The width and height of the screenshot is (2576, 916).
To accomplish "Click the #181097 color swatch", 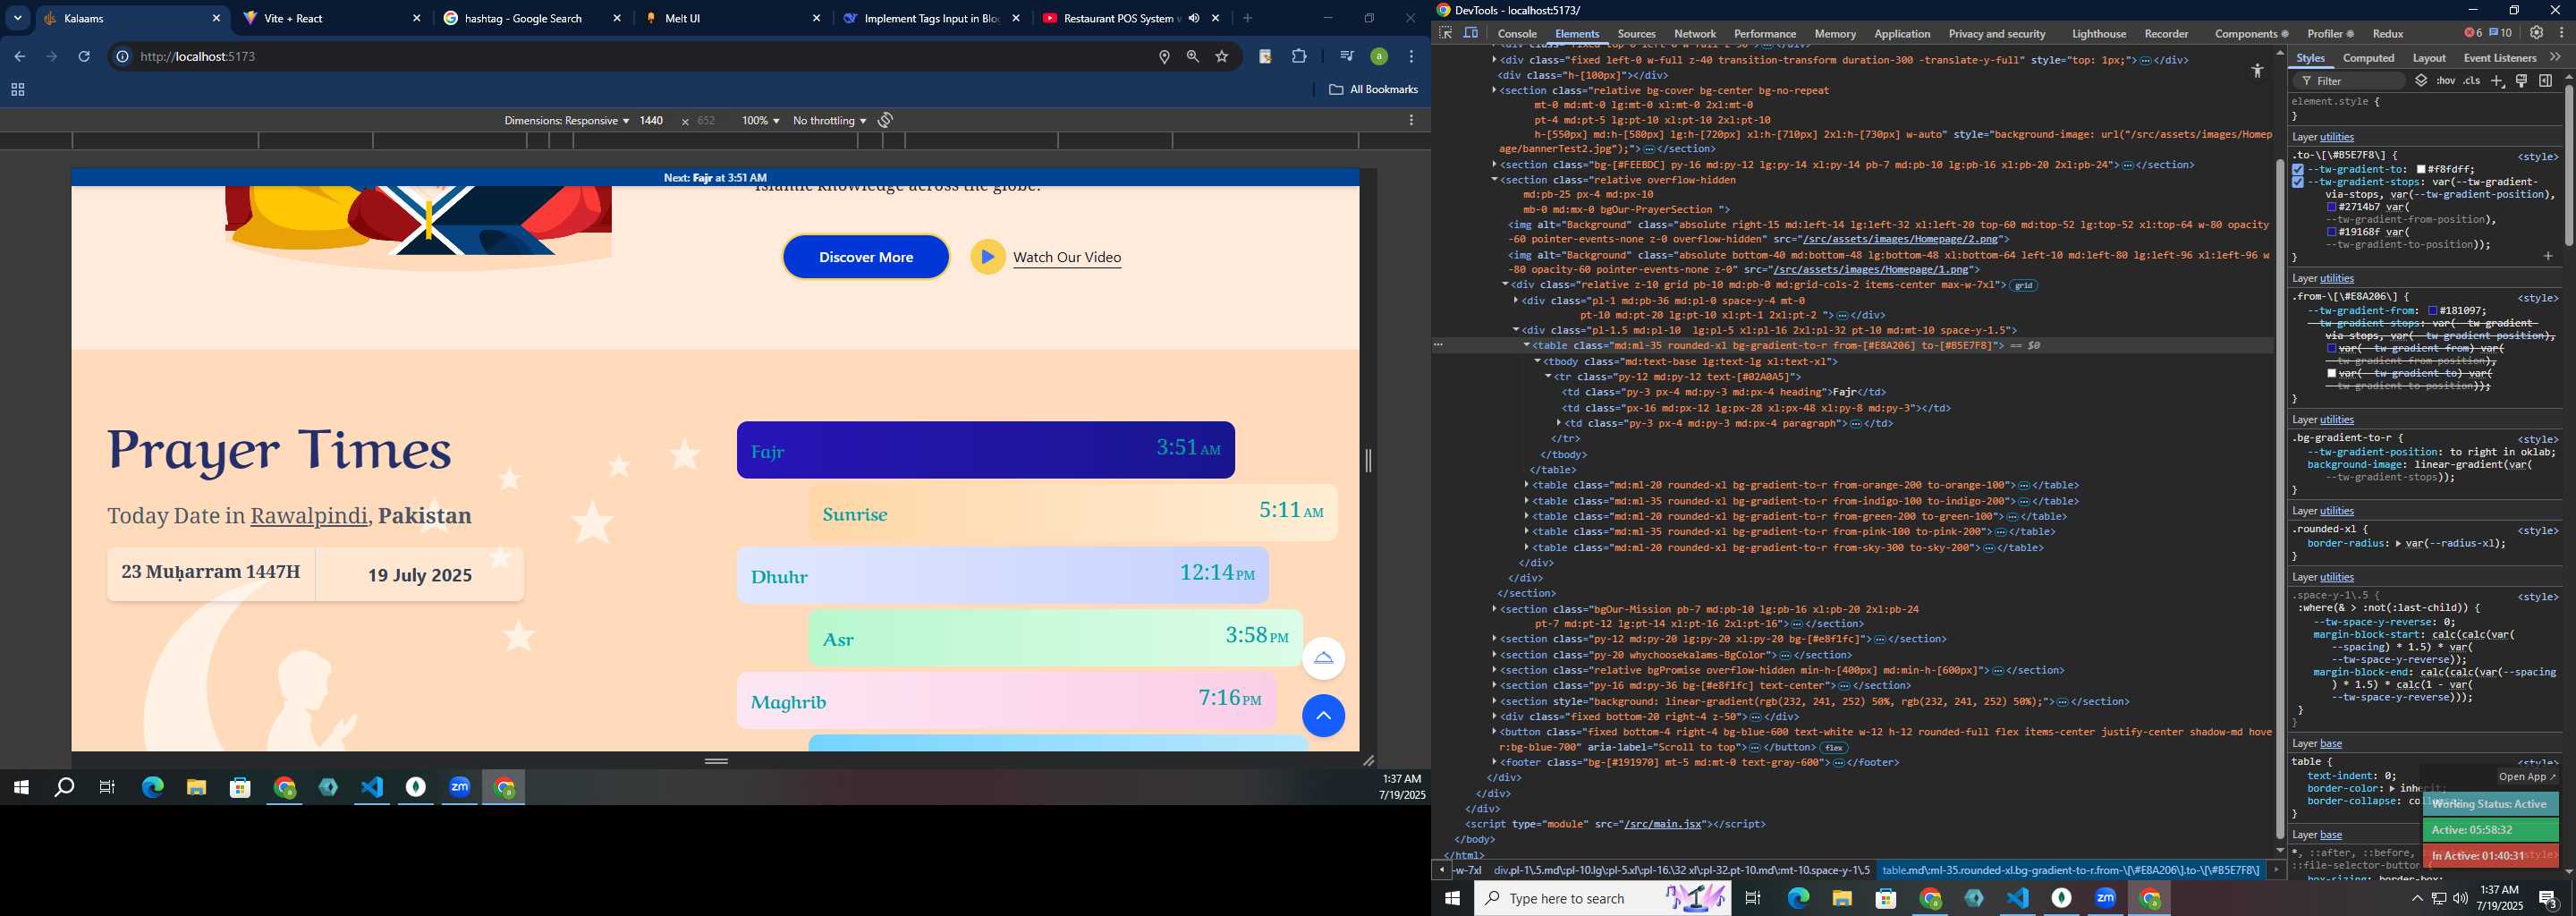I will (x=2433, y=311).
